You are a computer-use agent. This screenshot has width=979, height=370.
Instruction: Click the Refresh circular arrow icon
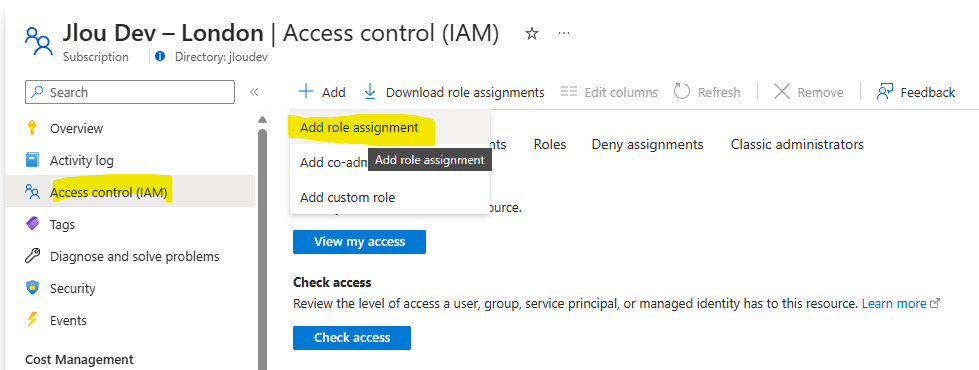682,92
